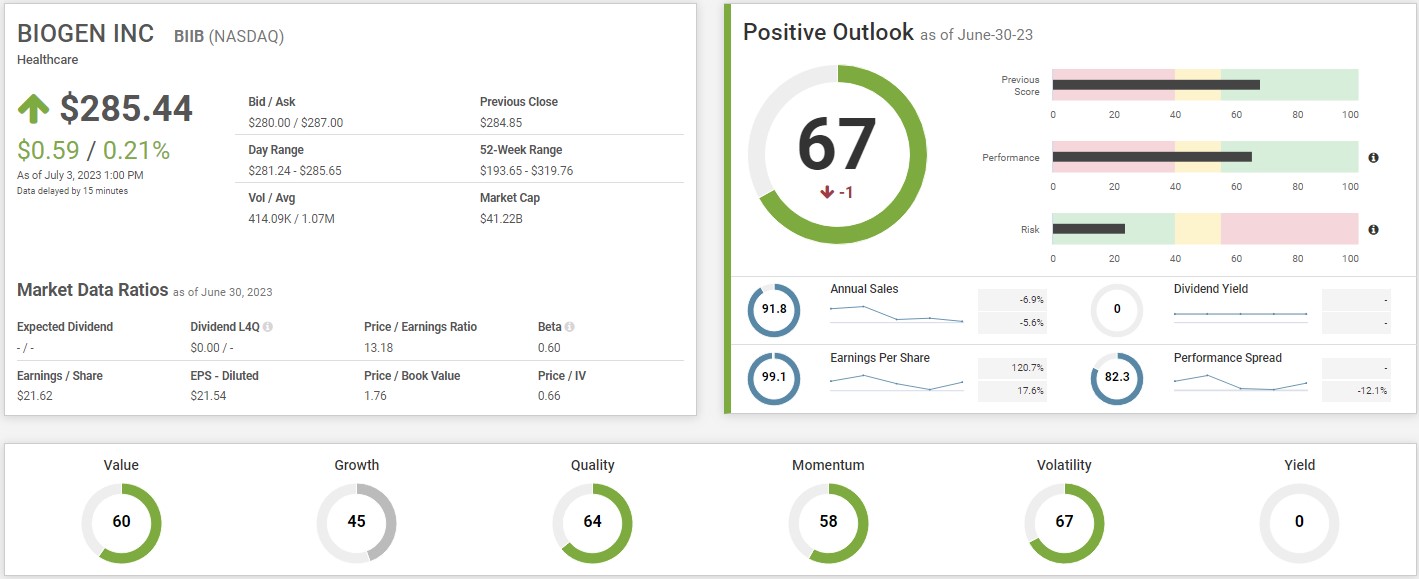Open the Dividend L4Q info tooltip icon

pos(268,327)
